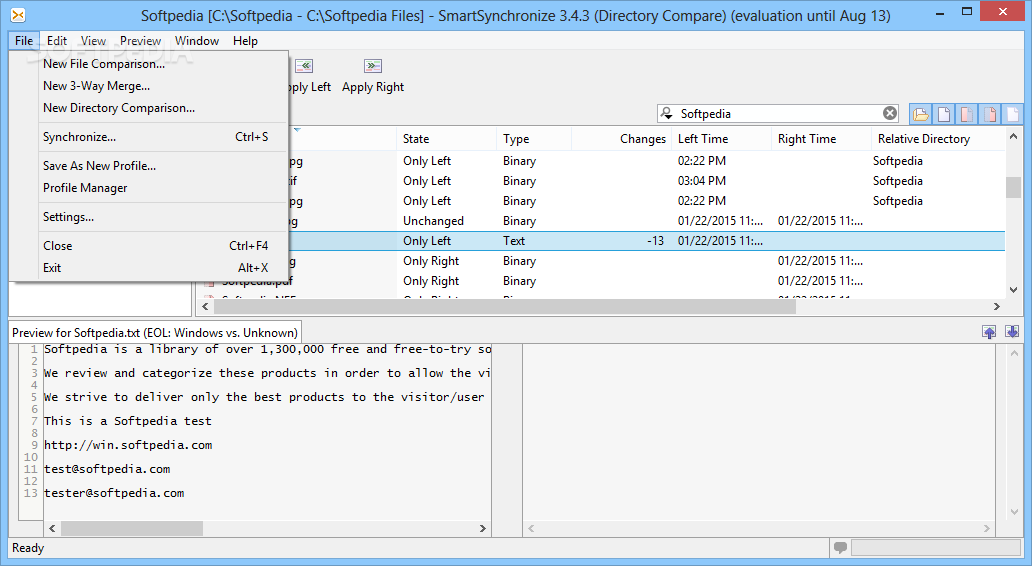Click the right preview pane scroll right arrow
Image resolution: width=1032 pixels, height=566 pixels.
(986, 528)
